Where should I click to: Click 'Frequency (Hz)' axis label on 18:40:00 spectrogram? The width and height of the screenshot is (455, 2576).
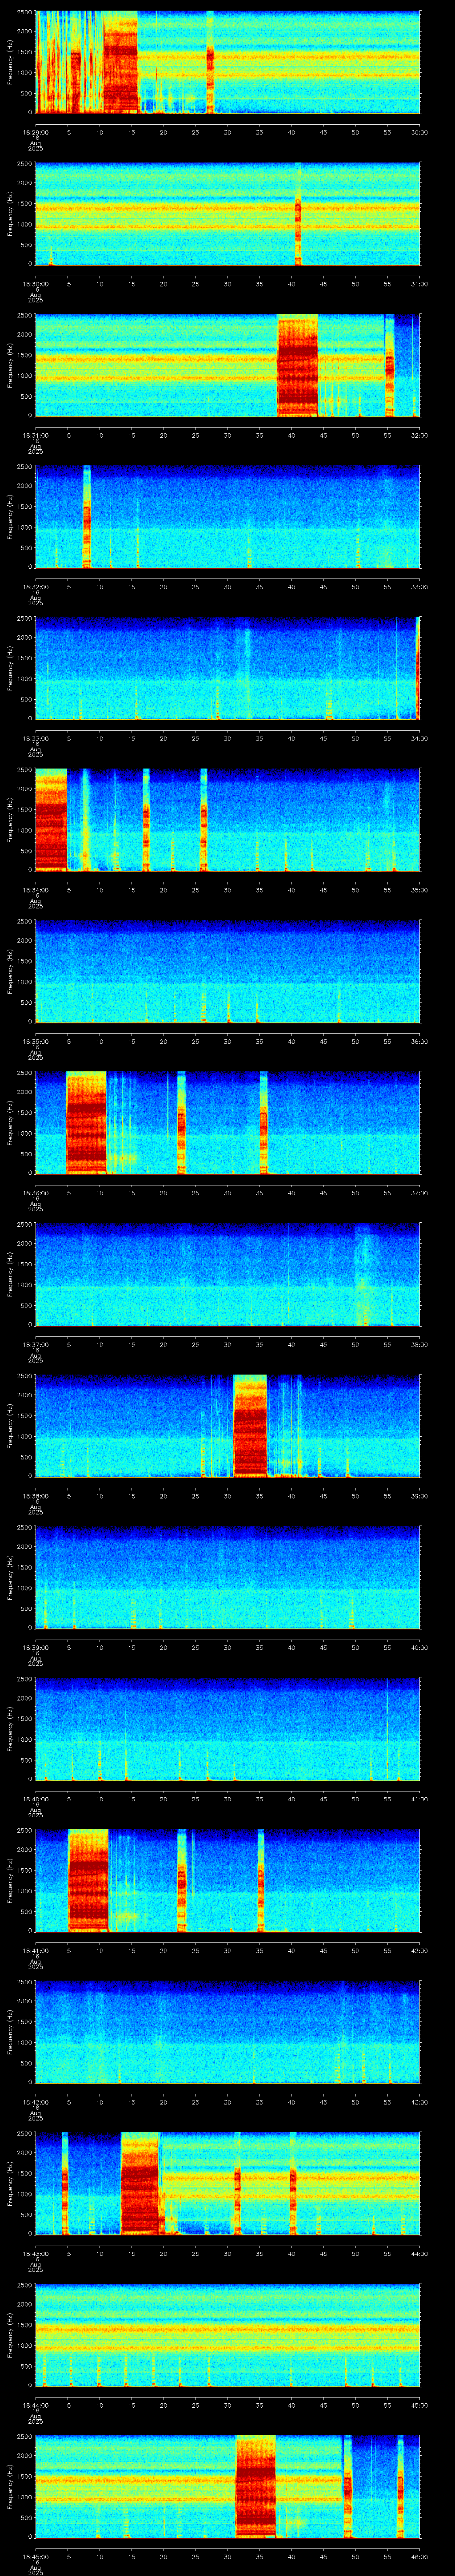tap(10, 1729)
